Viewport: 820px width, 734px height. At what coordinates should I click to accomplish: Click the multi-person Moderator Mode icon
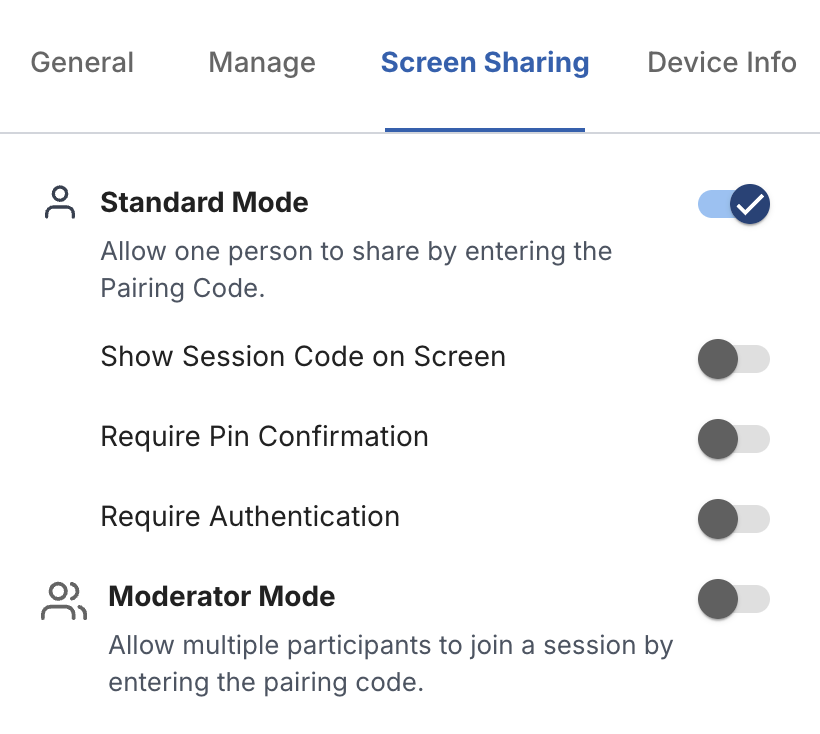click(64, 601)
